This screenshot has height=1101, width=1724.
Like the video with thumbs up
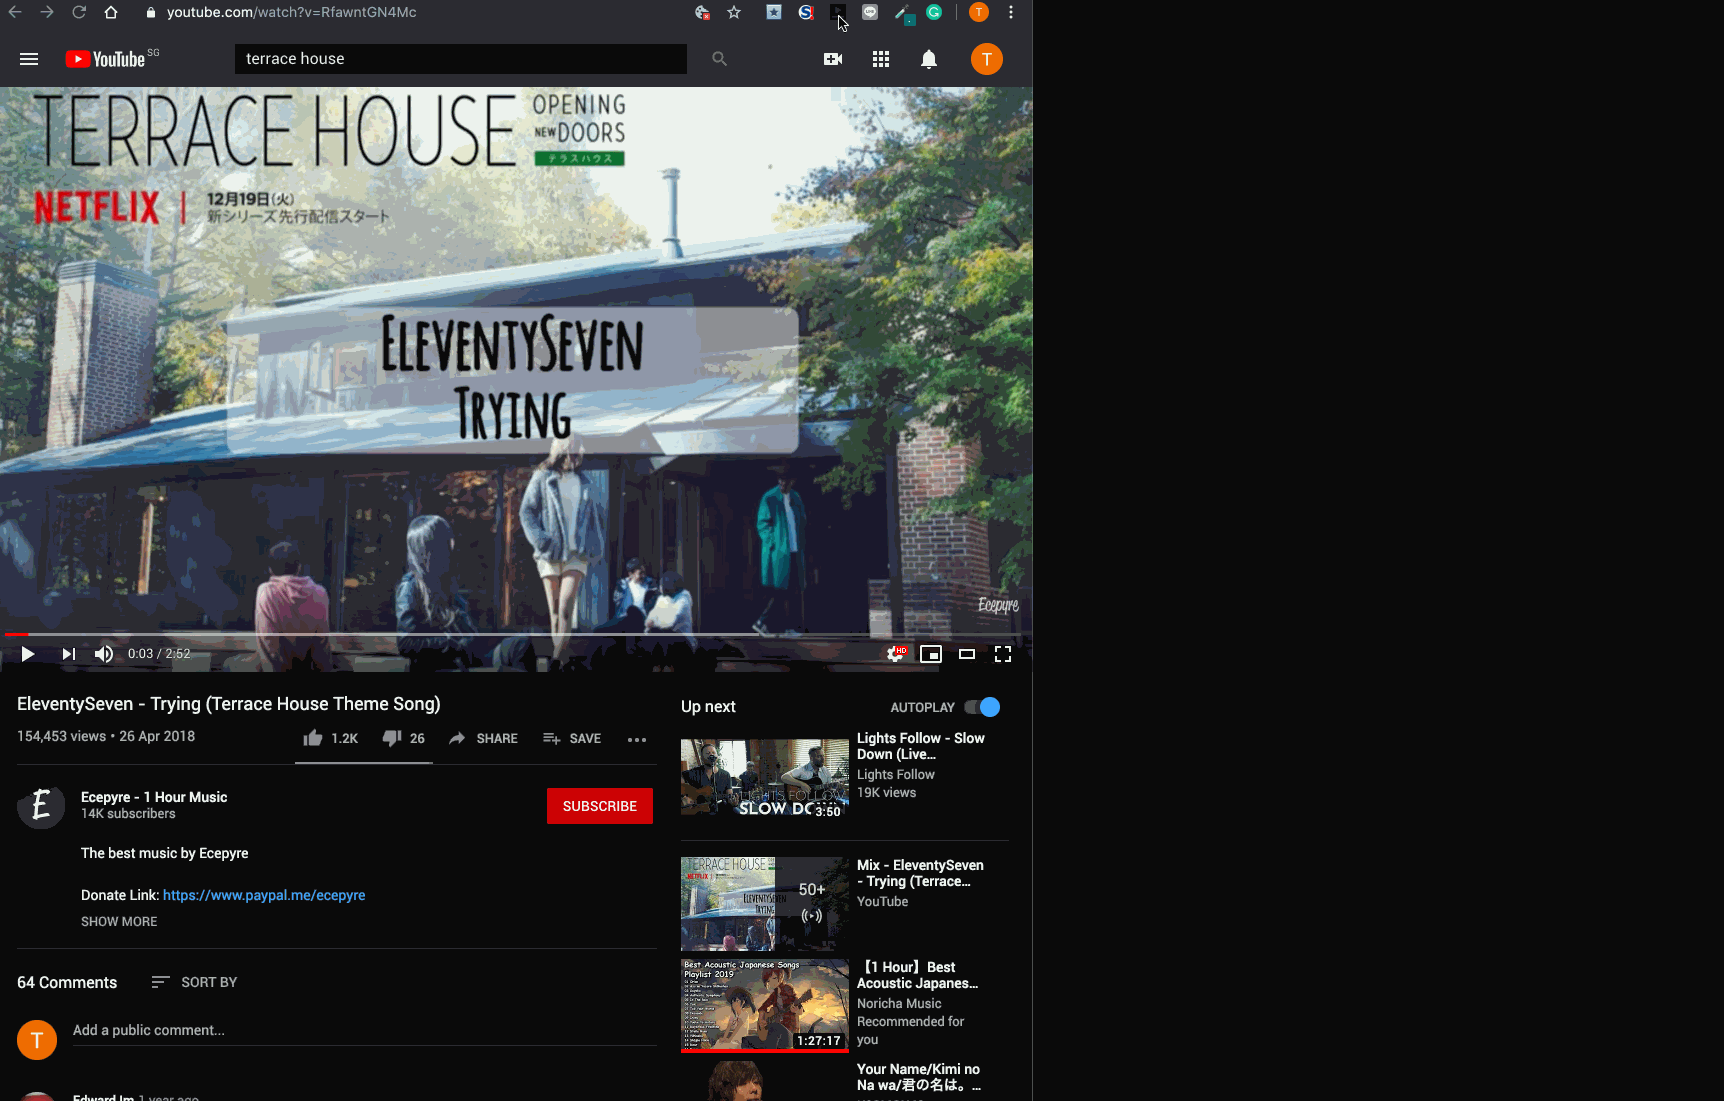coord(330,738)
